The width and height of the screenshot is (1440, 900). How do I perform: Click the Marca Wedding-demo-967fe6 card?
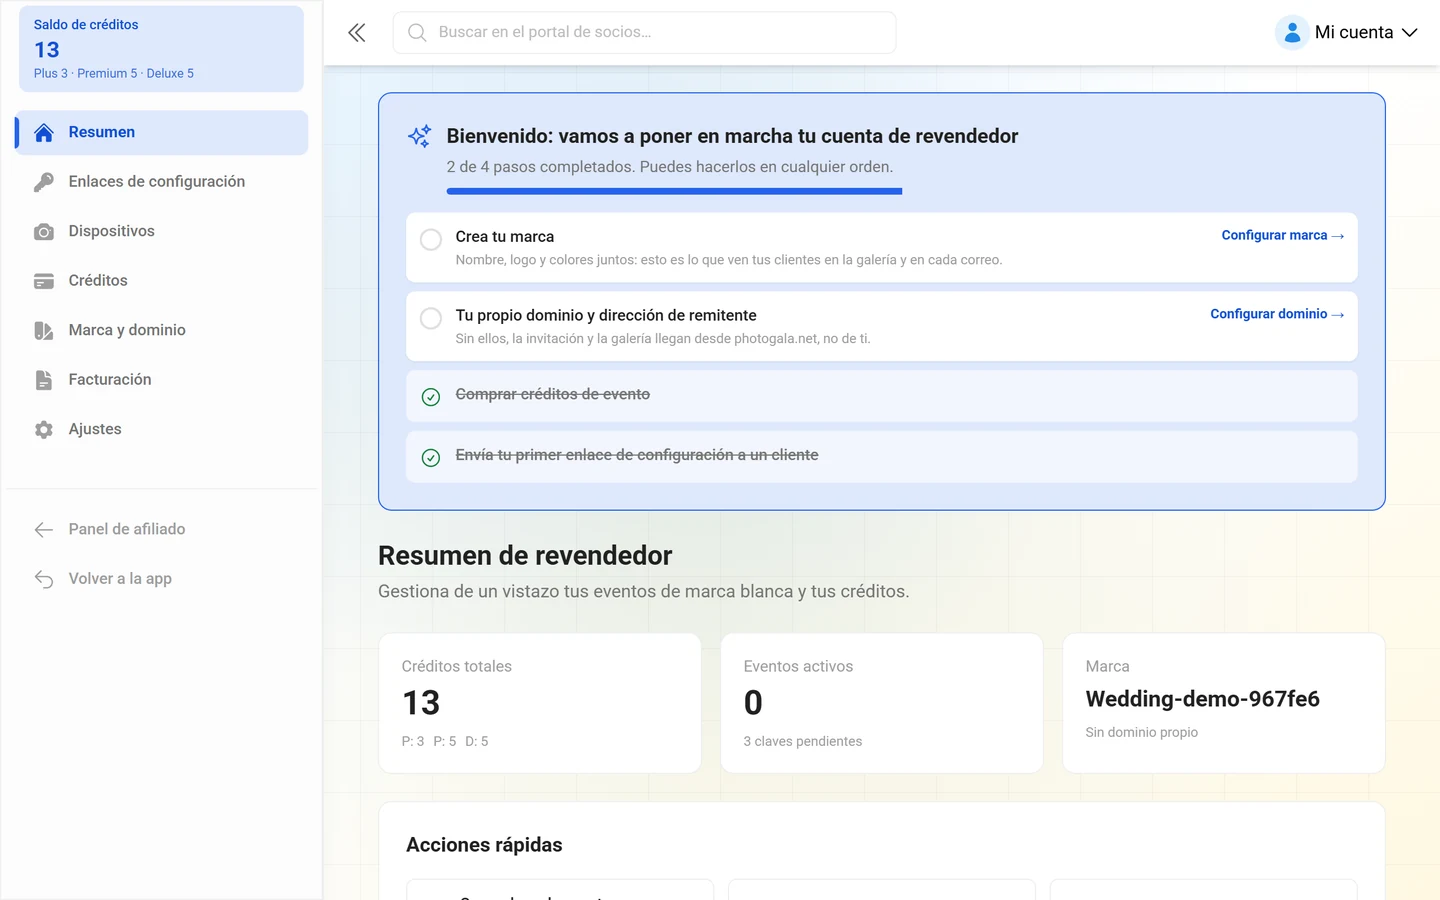[1224, 703]
